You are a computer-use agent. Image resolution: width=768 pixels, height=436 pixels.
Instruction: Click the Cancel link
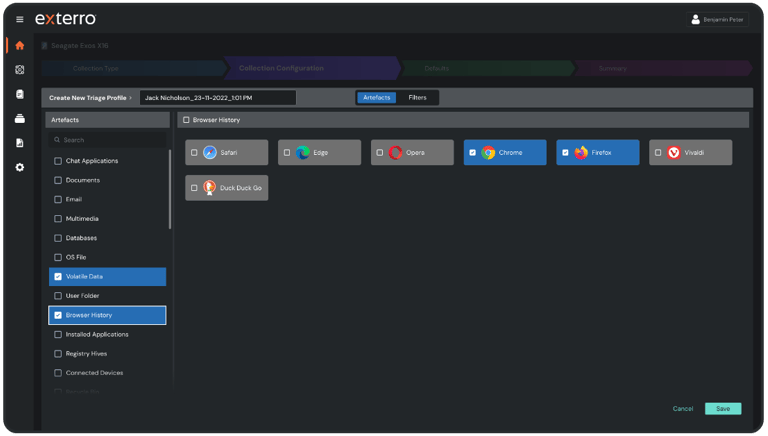pyautogui.click(x=683, y=409)
